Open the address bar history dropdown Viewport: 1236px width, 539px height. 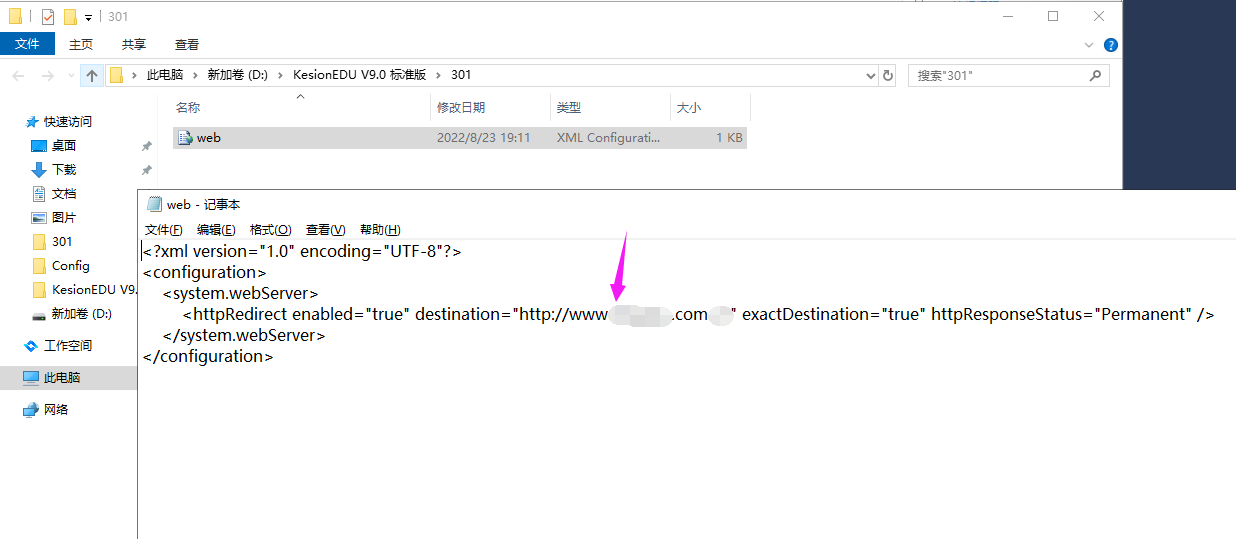click(870, 75)
